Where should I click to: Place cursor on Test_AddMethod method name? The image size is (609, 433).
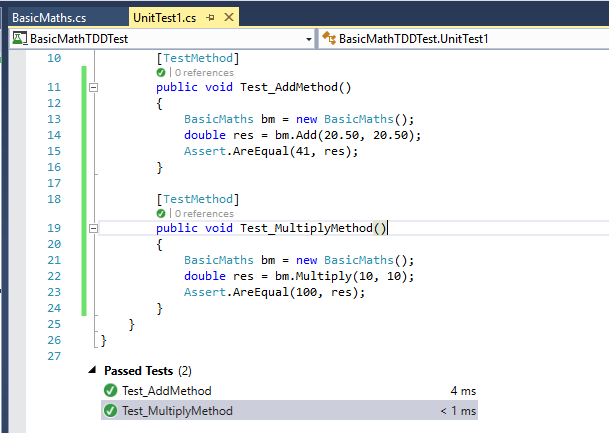tap(289, 87)
